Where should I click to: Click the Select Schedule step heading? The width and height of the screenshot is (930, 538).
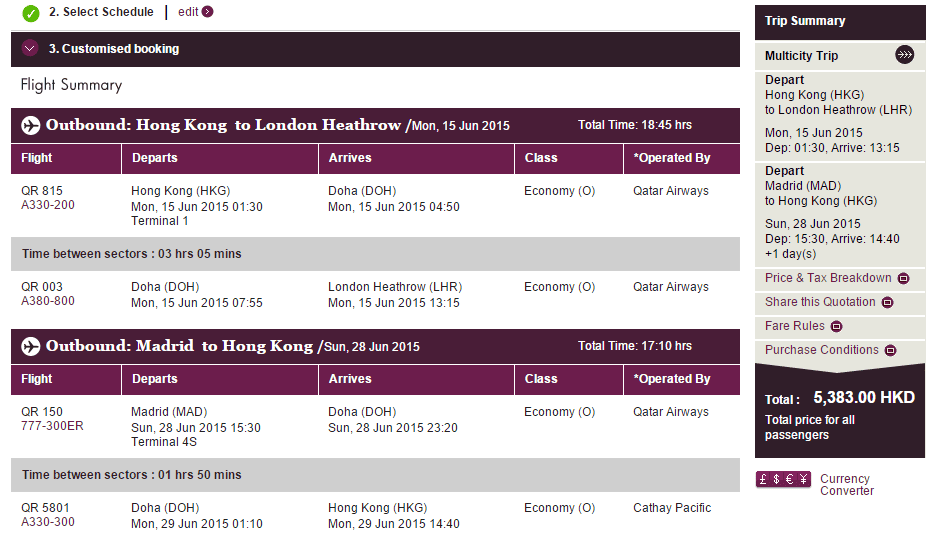coord(101,12)
